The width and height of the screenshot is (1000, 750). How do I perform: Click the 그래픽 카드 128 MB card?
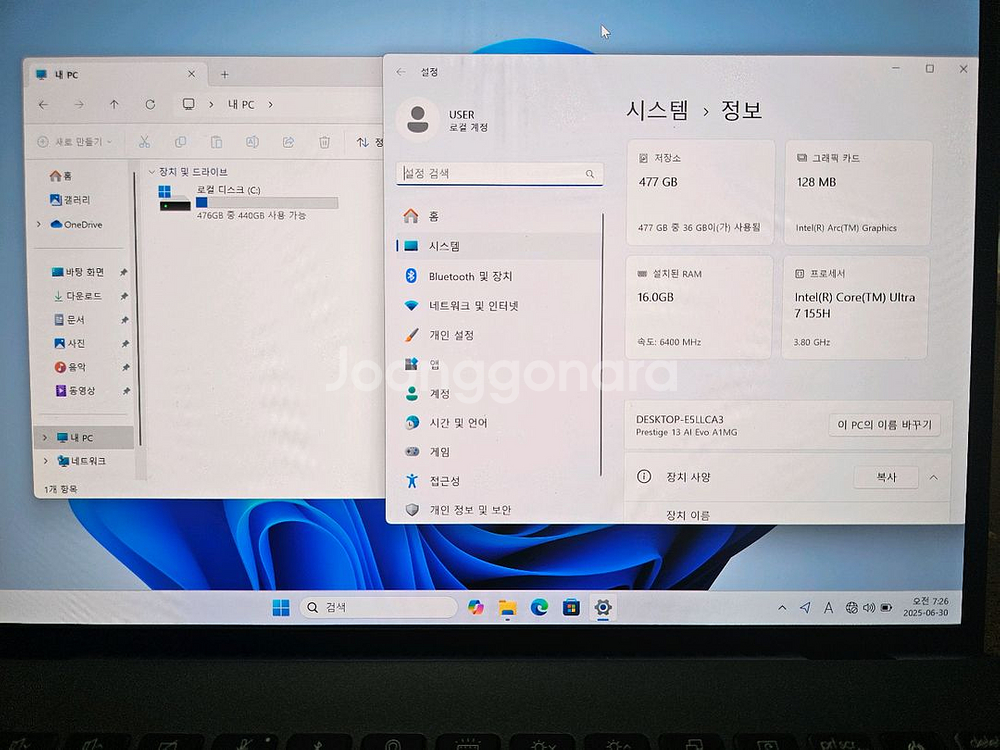point(858,193)
